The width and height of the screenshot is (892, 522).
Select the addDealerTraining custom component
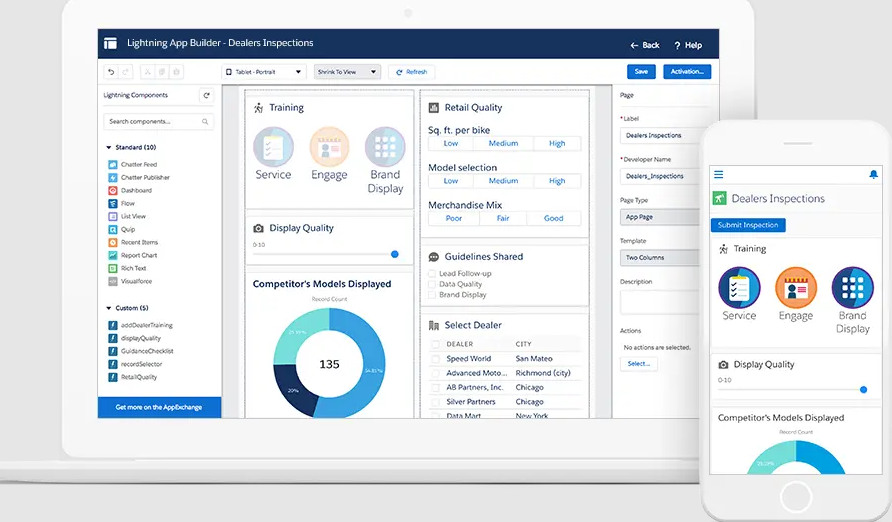coord(141,325)
